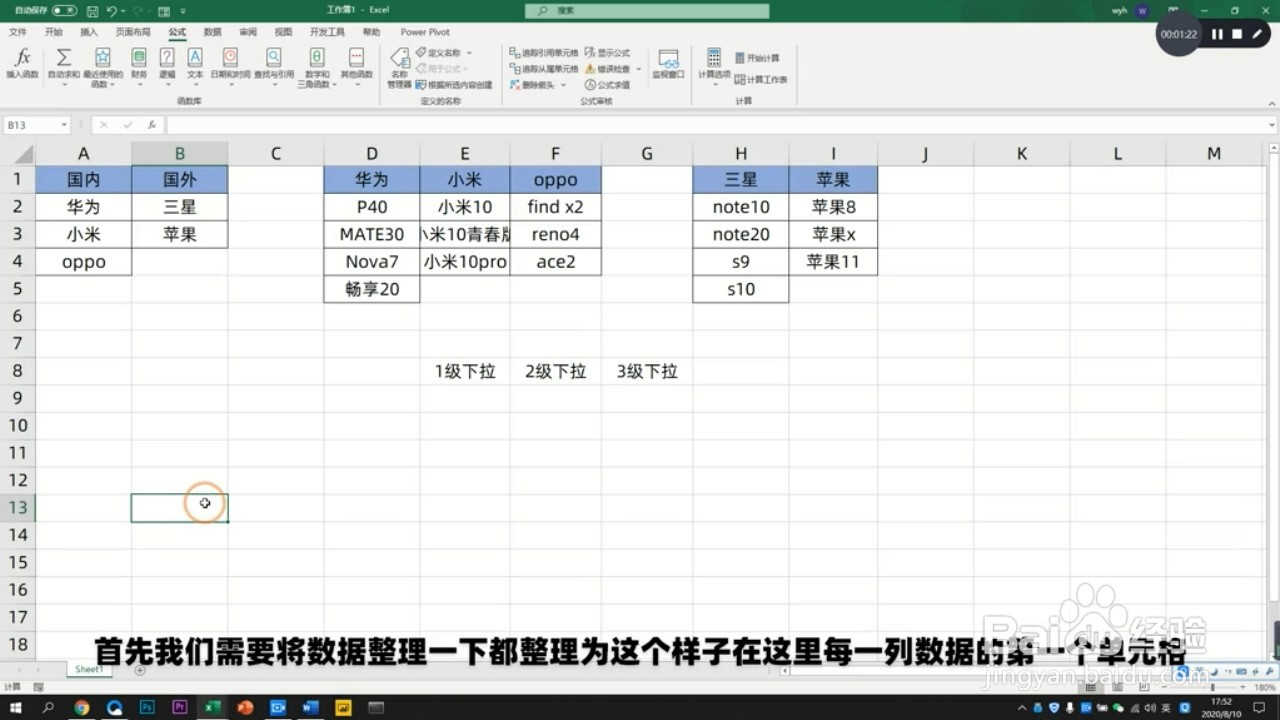Select column header D

[372, 153]
